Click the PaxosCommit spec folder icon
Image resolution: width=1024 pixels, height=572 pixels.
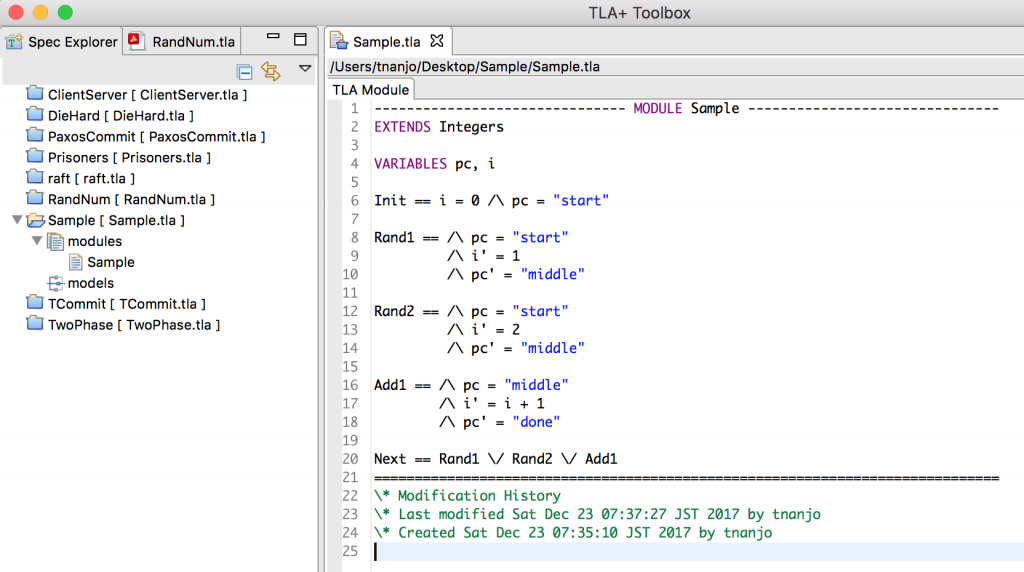point(35,135)
